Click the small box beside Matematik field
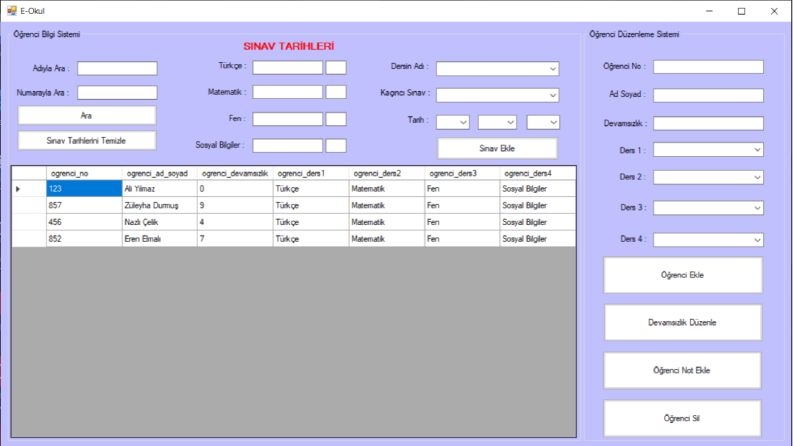 point(336,92)
